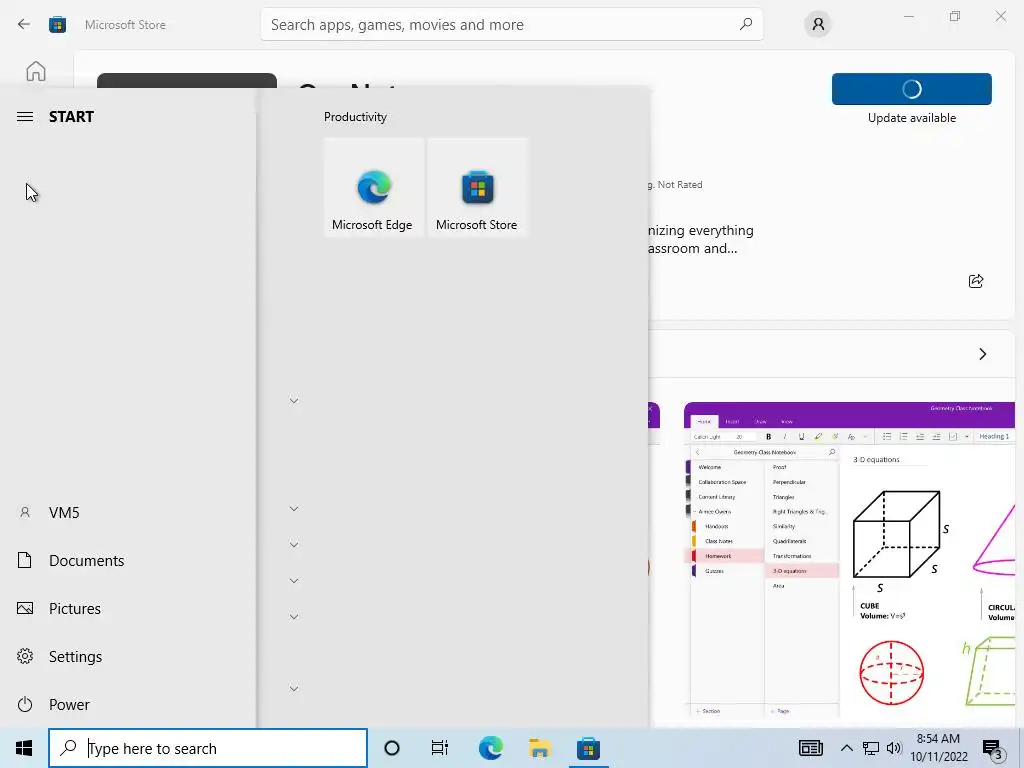Viewport: 1024px width, 768px height.
Task: Open the VM5 user account entry
Action: pos(128,513)
